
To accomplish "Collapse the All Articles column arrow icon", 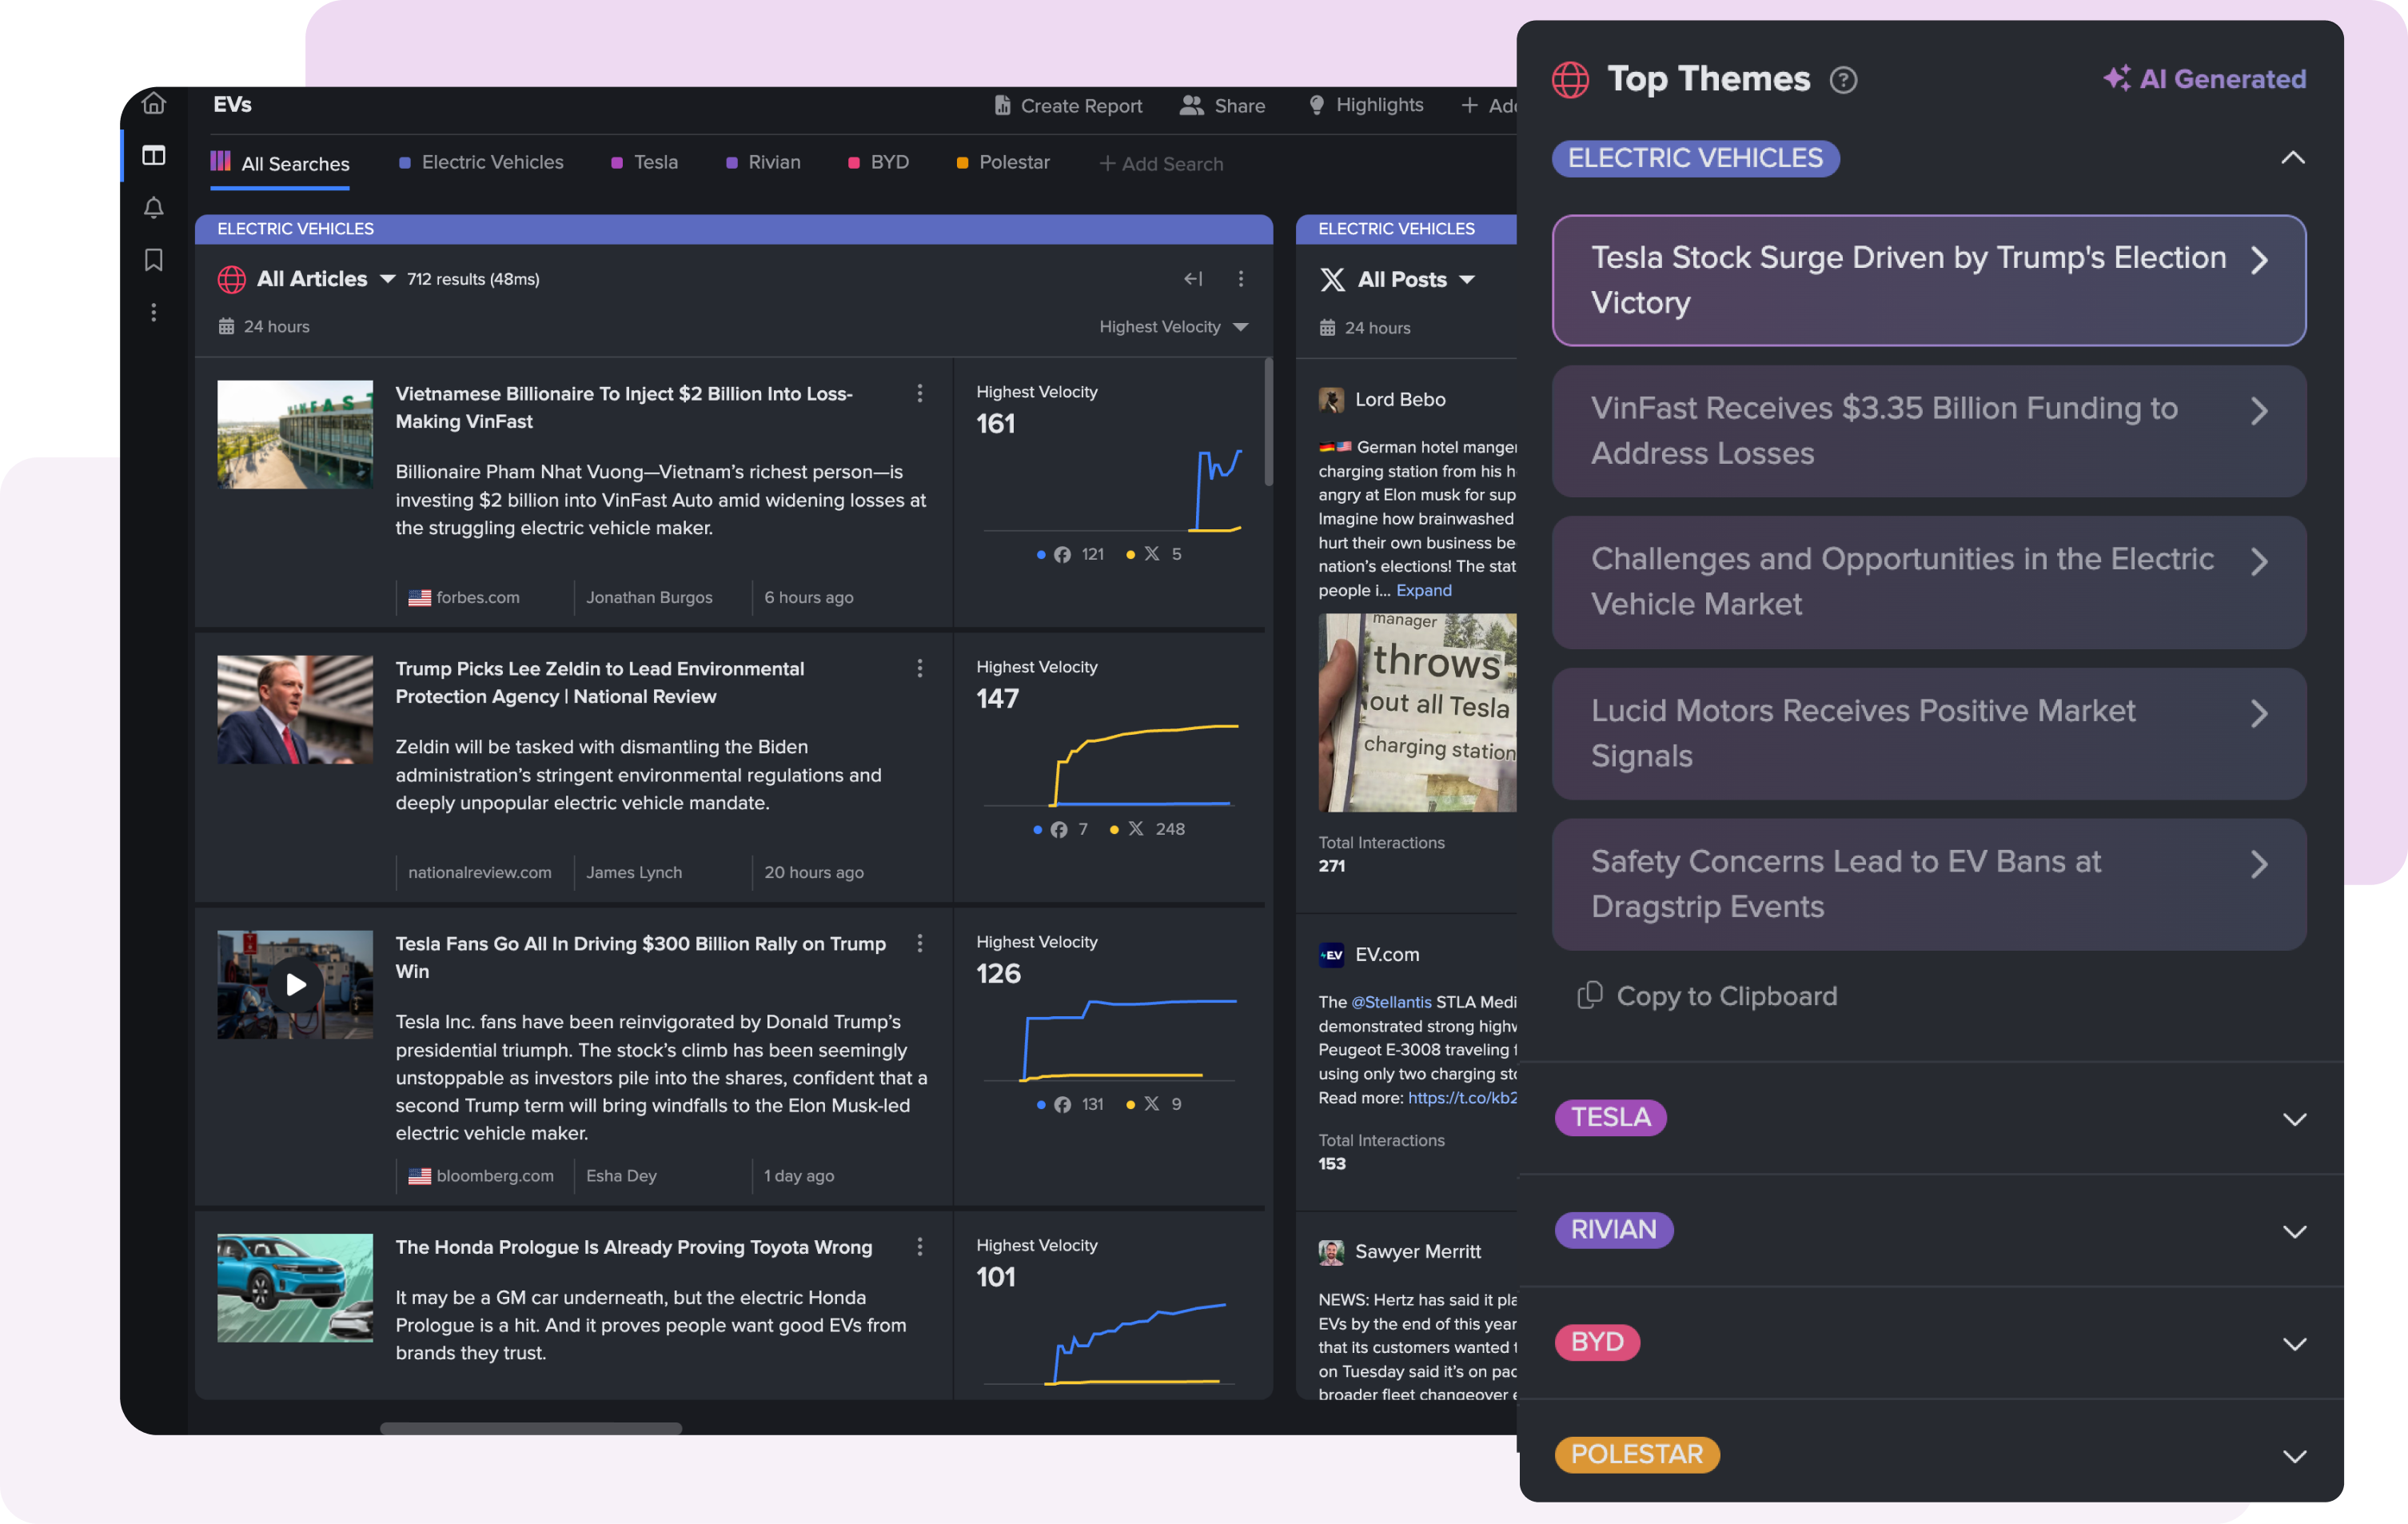I will [1193, 279].
